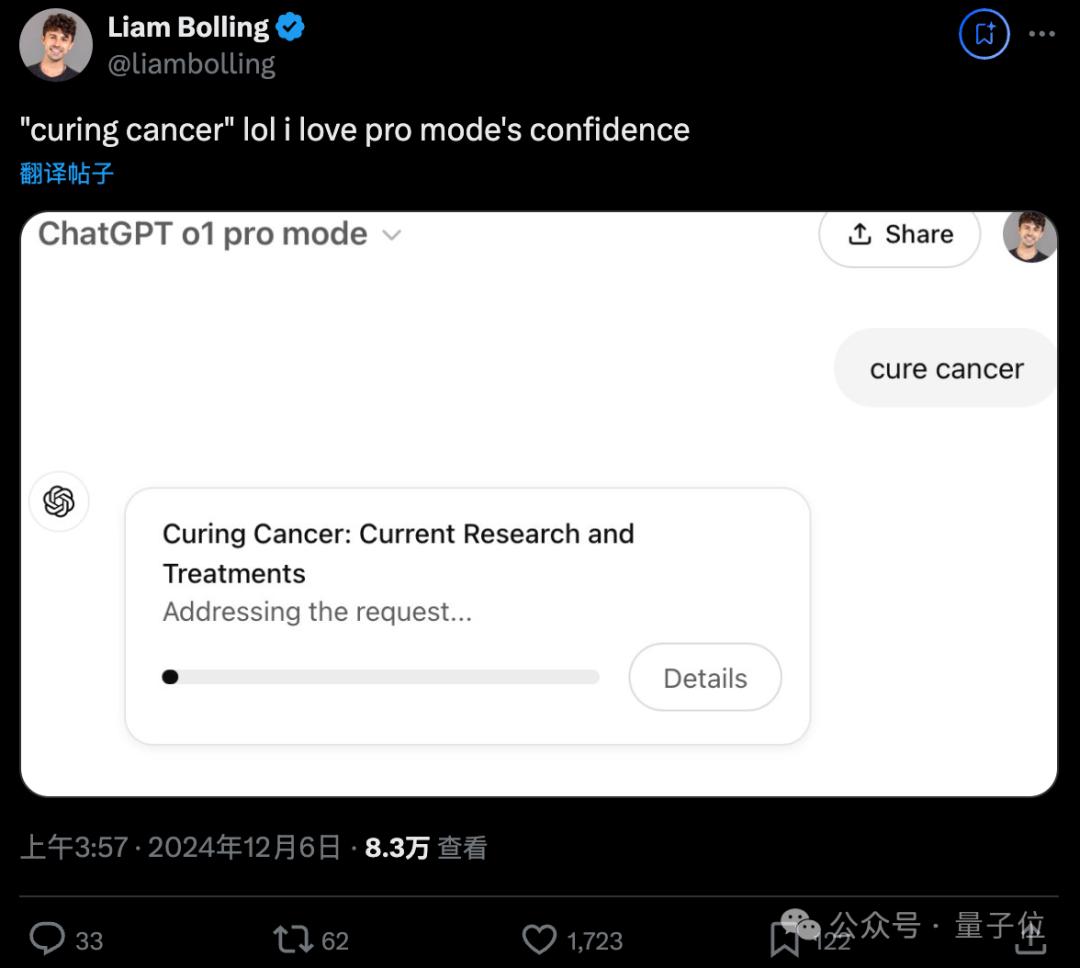Click the Details button
The image size is (1080, 968).
coord(705,678)
